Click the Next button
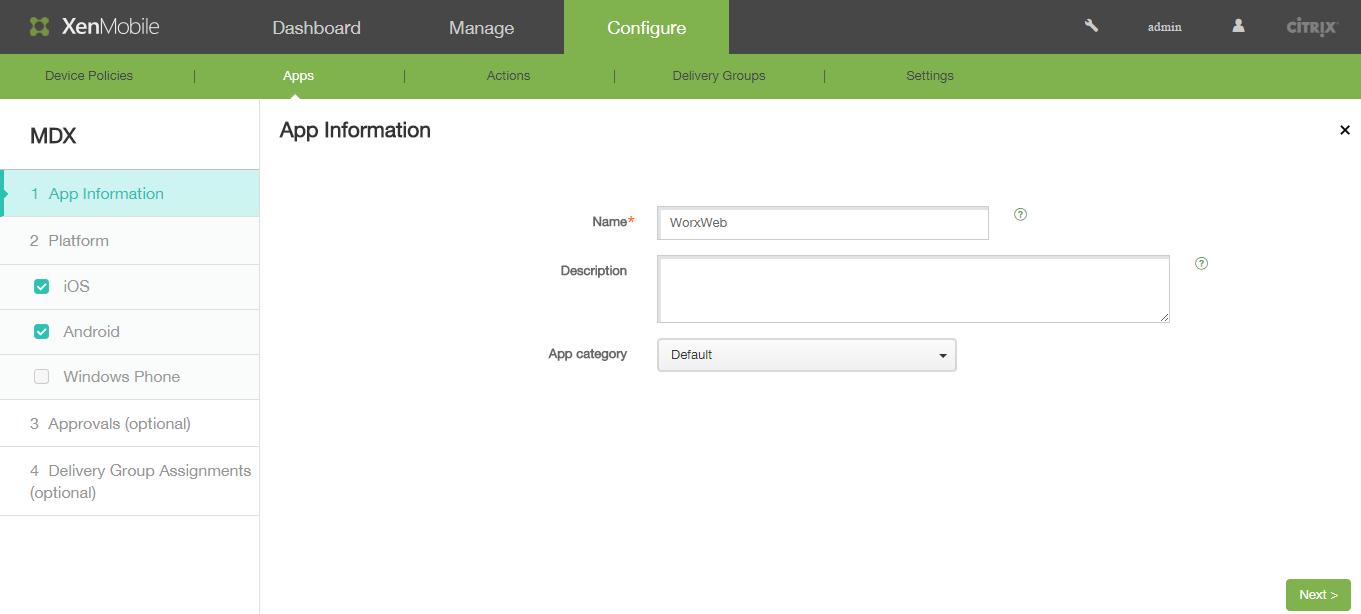The height and width of the screenshot is (614, 1361). pyautogui.click(x=1317, y=594)
